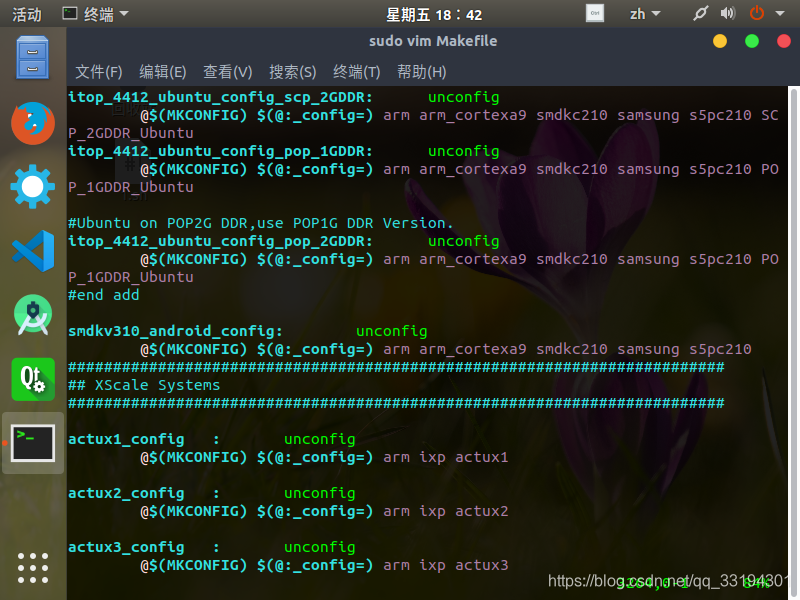
Task: Click the #end add comment line
Action: click(x=104, y=295)
